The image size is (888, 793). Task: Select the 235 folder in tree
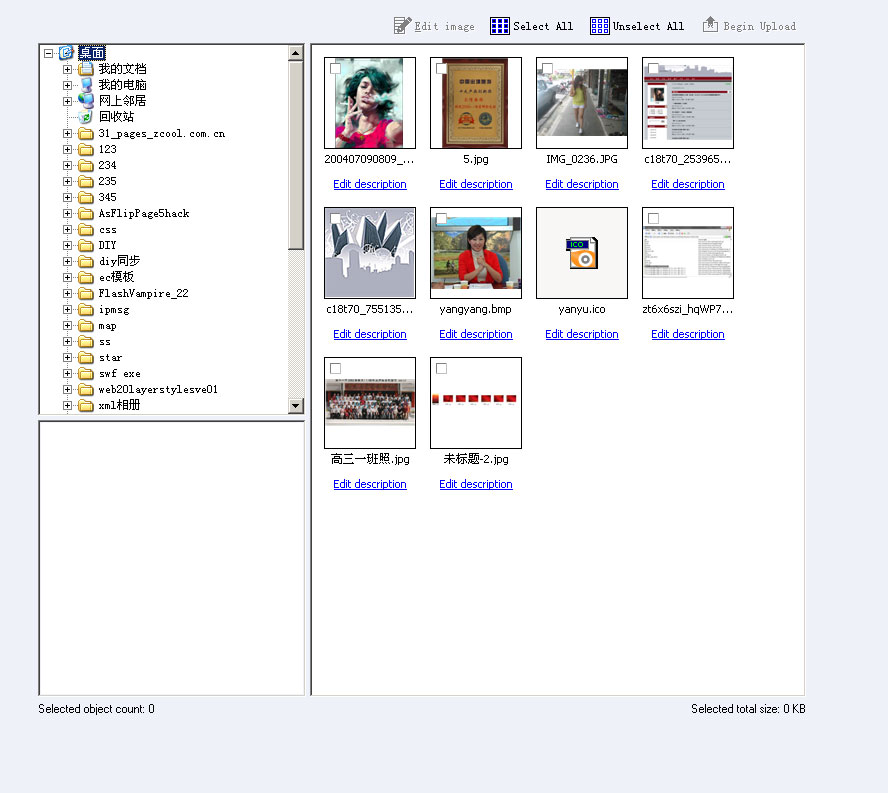(107, 181)
